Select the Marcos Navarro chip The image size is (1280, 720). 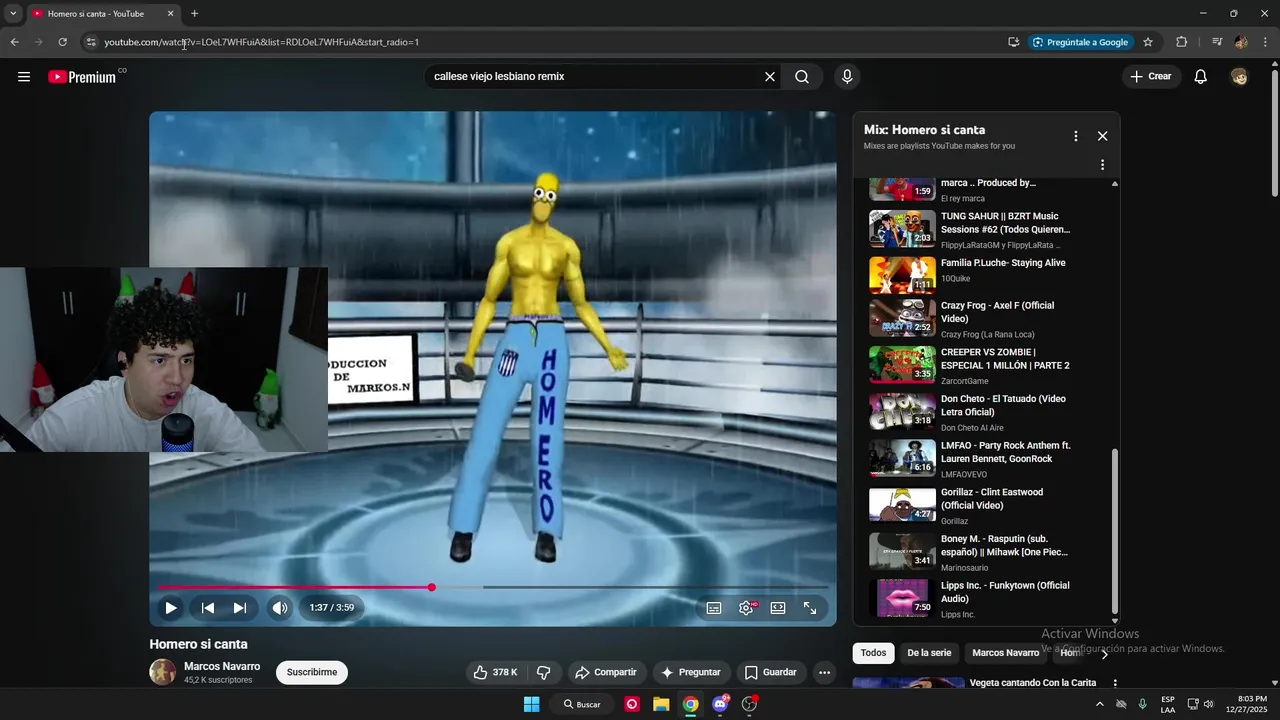[1005, 653]
